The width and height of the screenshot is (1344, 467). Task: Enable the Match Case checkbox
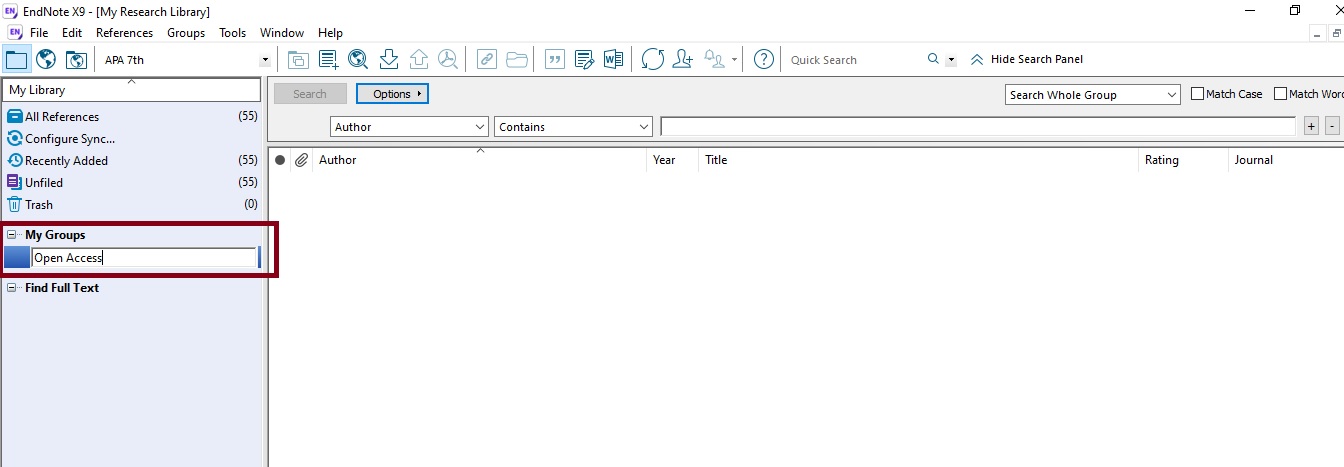click(x=1198, y=94)
